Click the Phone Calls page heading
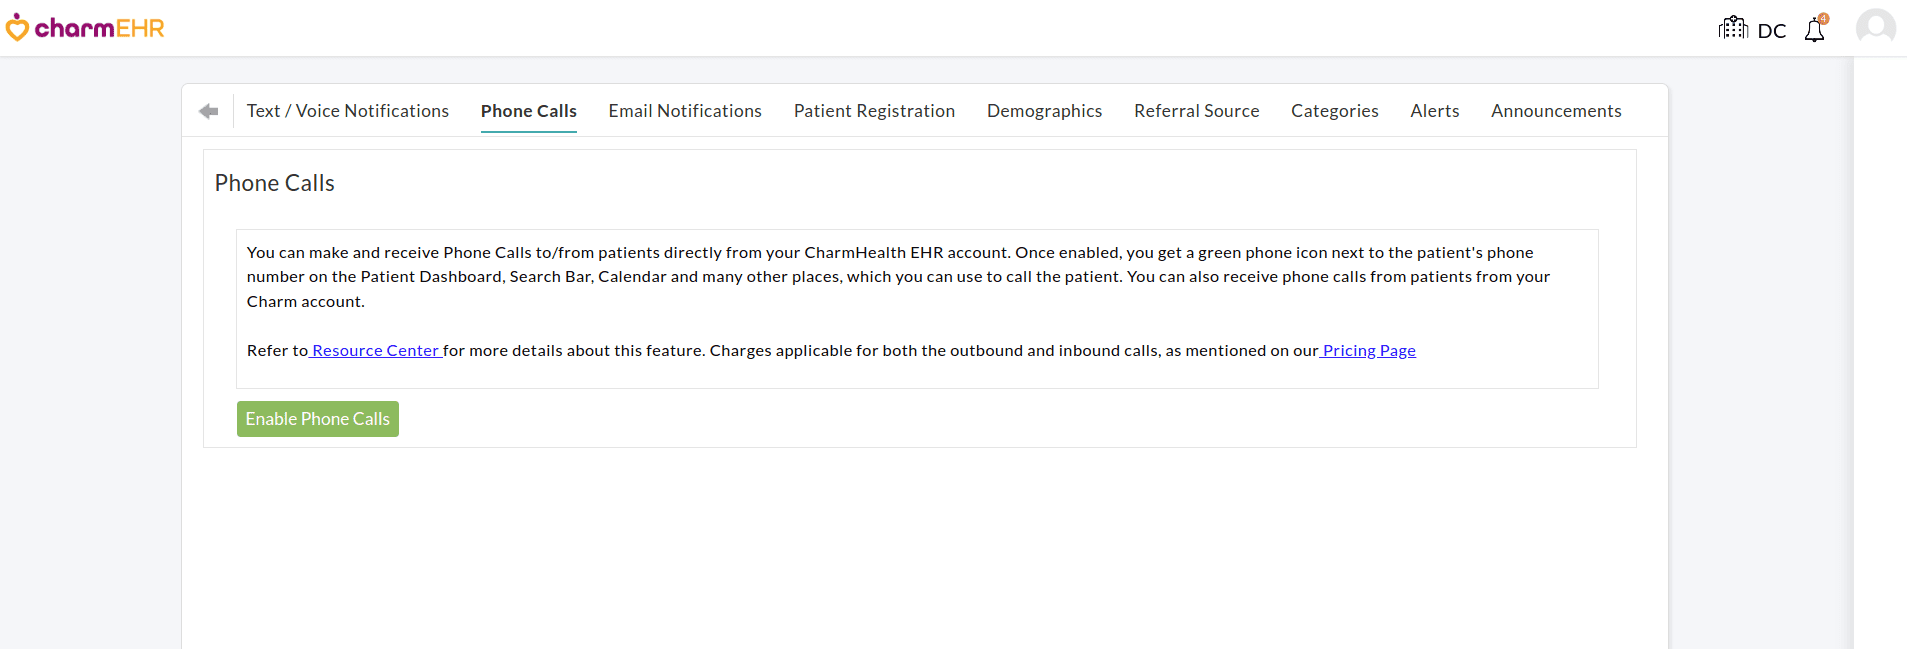 coord(274,183)
